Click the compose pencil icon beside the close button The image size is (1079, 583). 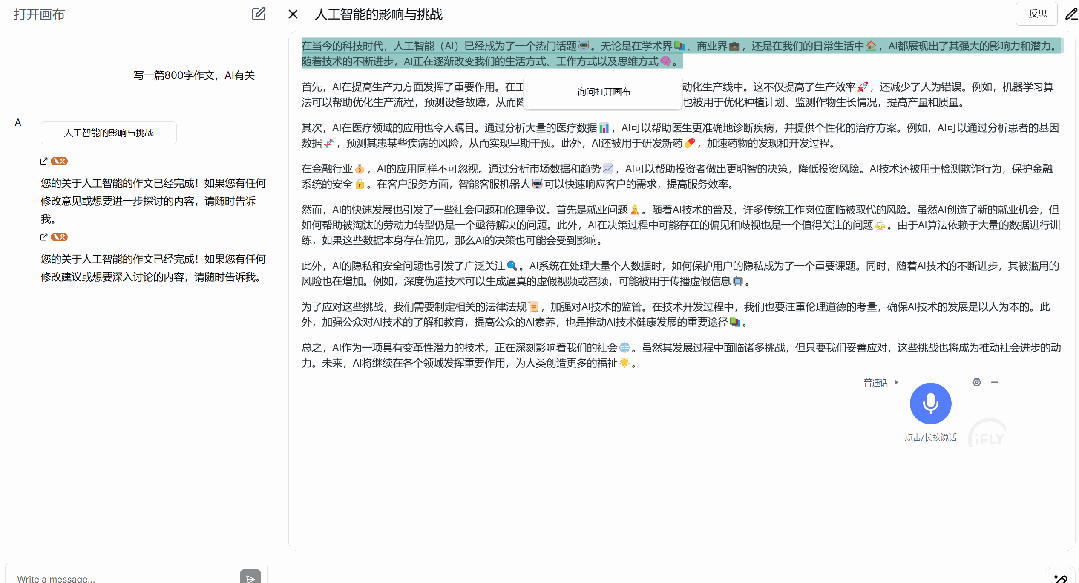coord(258,14)
